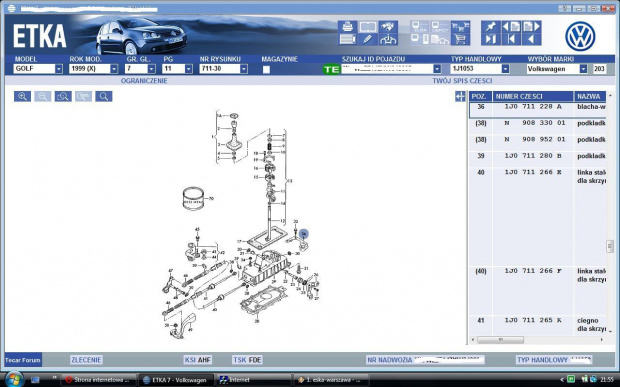Click the ZLECENIE button
The width and height of the screenshot is (620, 387).
(x=86, y=360)
